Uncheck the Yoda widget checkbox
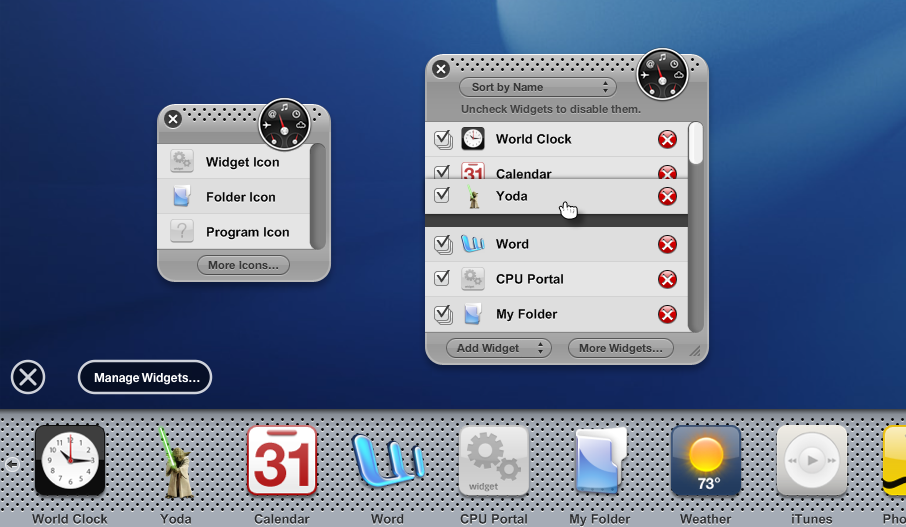This screenshot has height=527, width=906. (x=442, y=195)
